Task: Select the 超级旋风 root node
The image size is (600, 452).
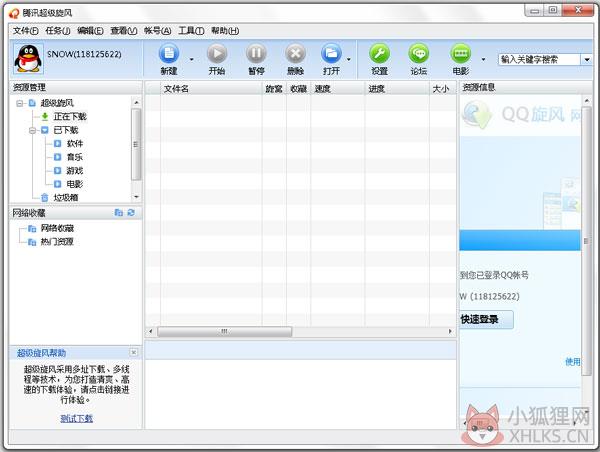Action: (x=57, y=103)
